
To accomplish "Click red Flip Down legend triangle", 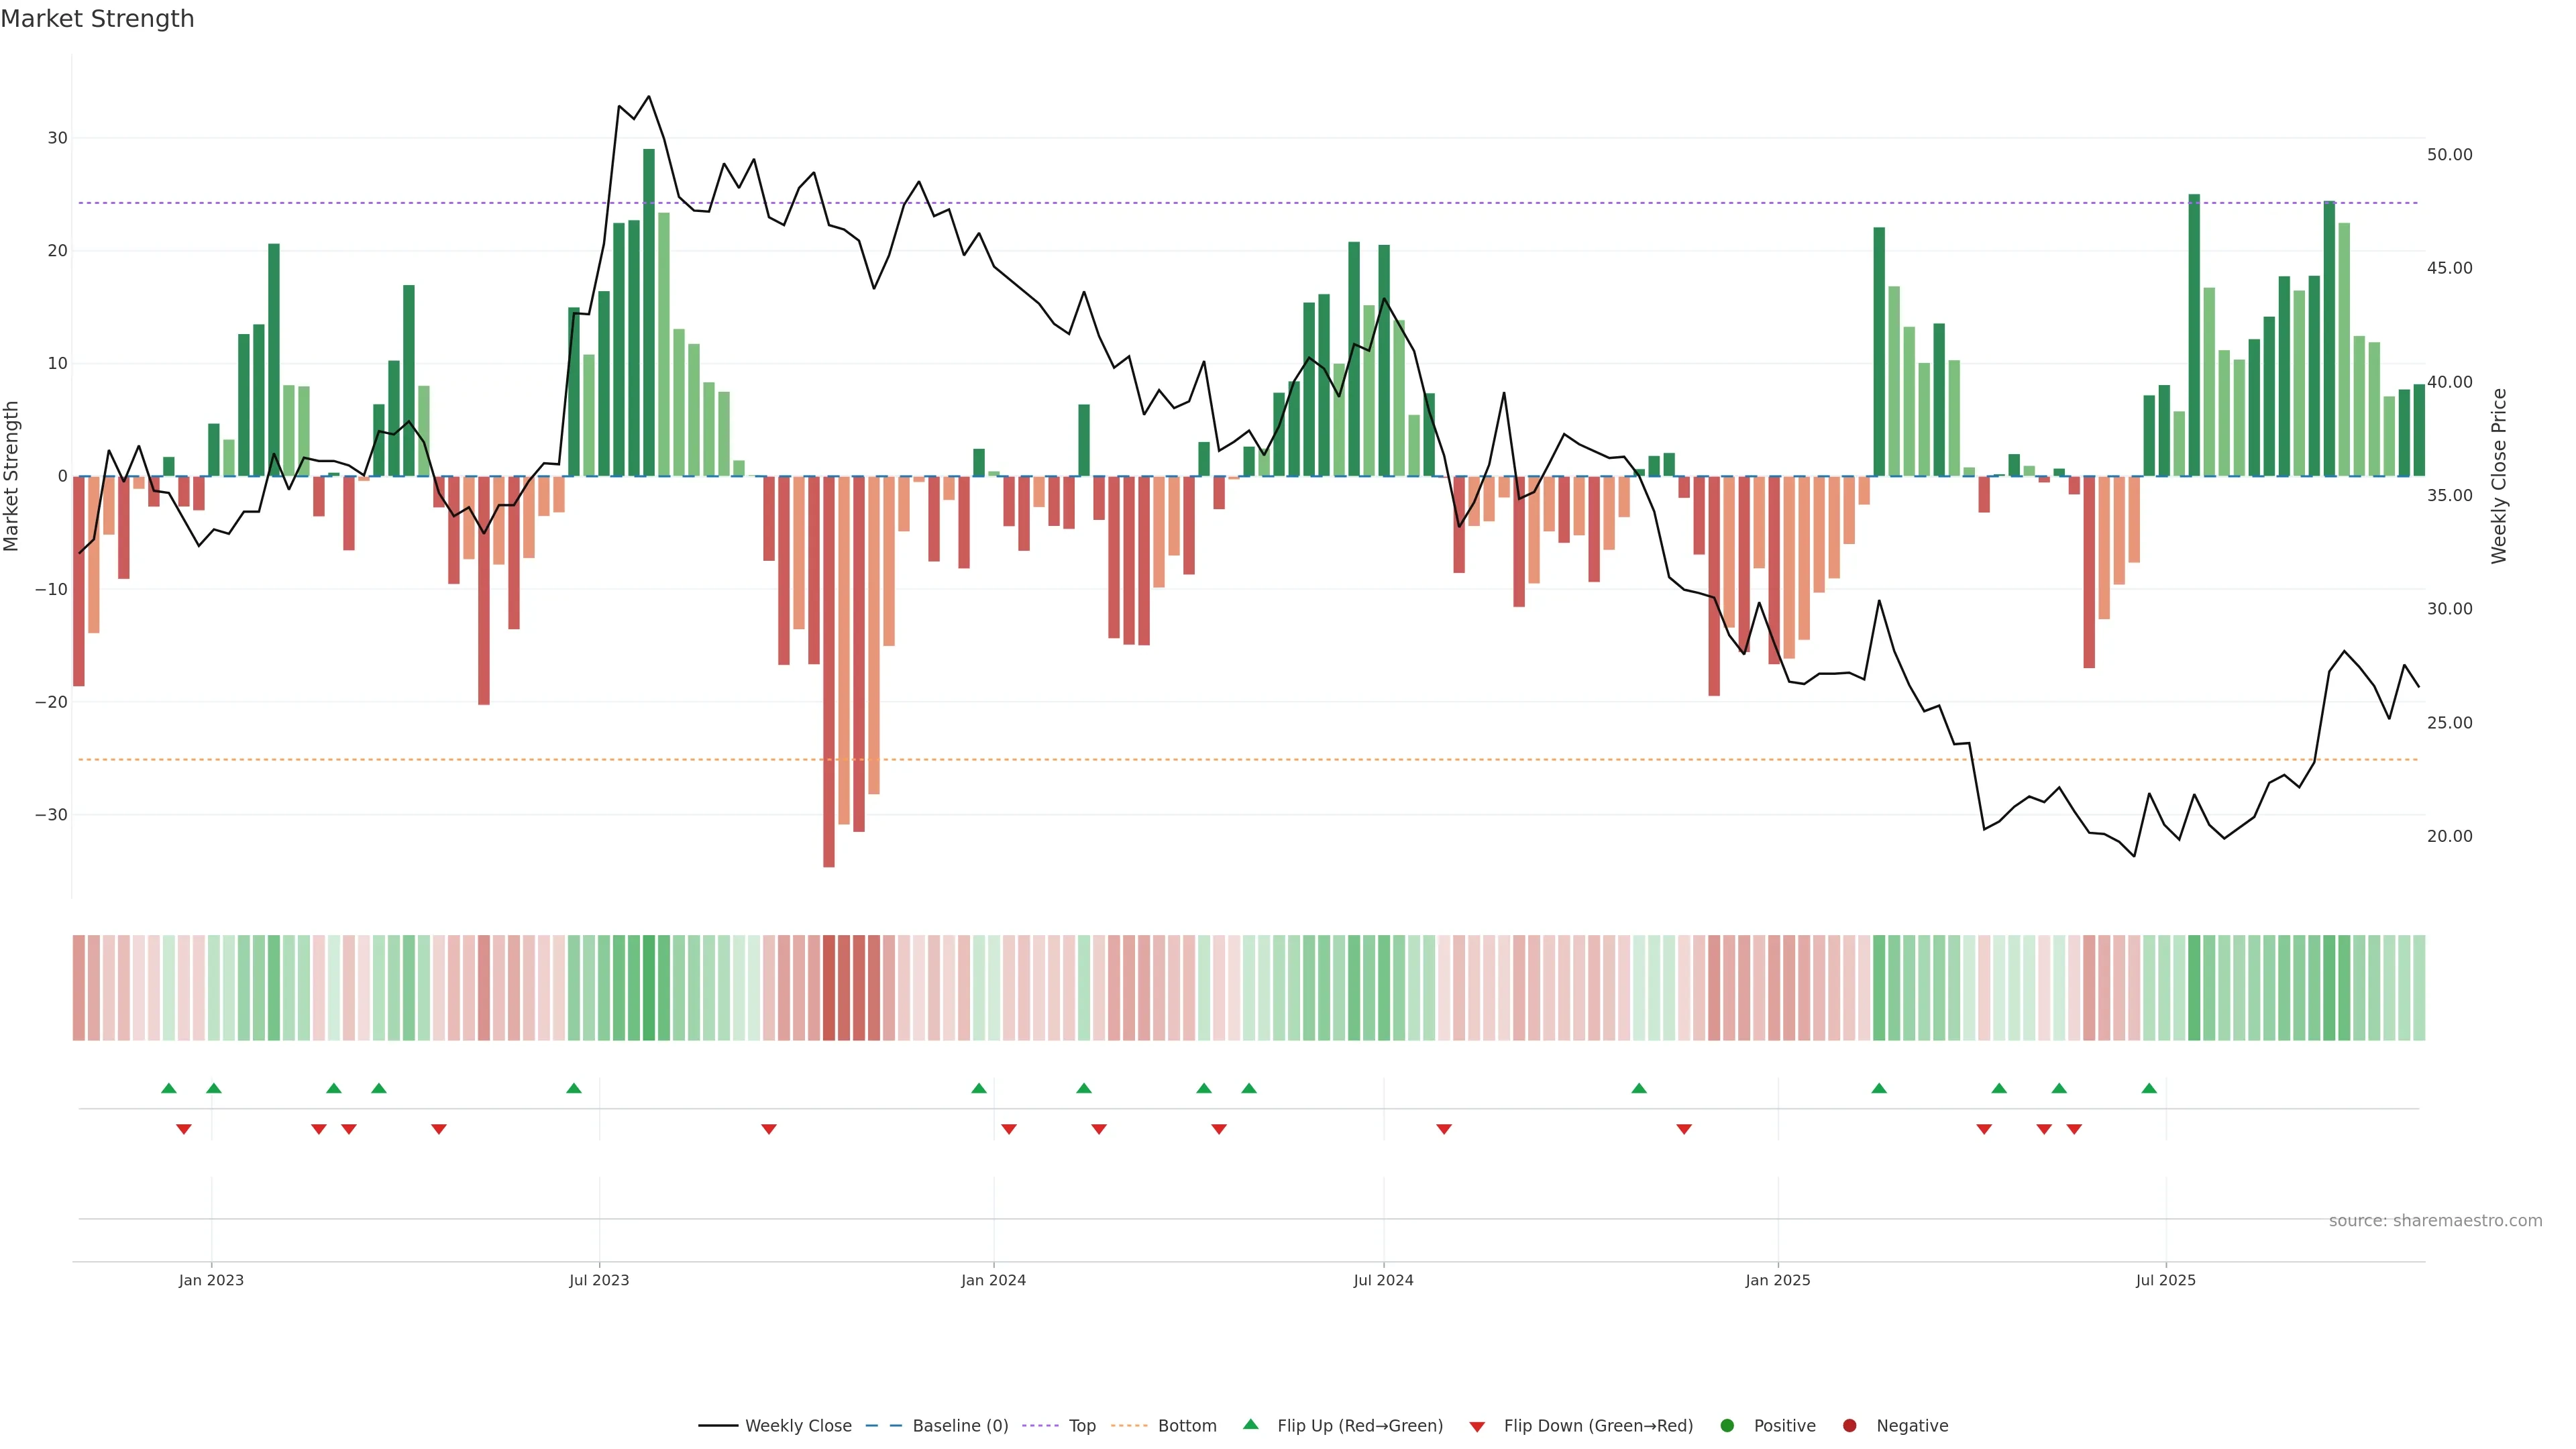I will coord(1477,1426).
